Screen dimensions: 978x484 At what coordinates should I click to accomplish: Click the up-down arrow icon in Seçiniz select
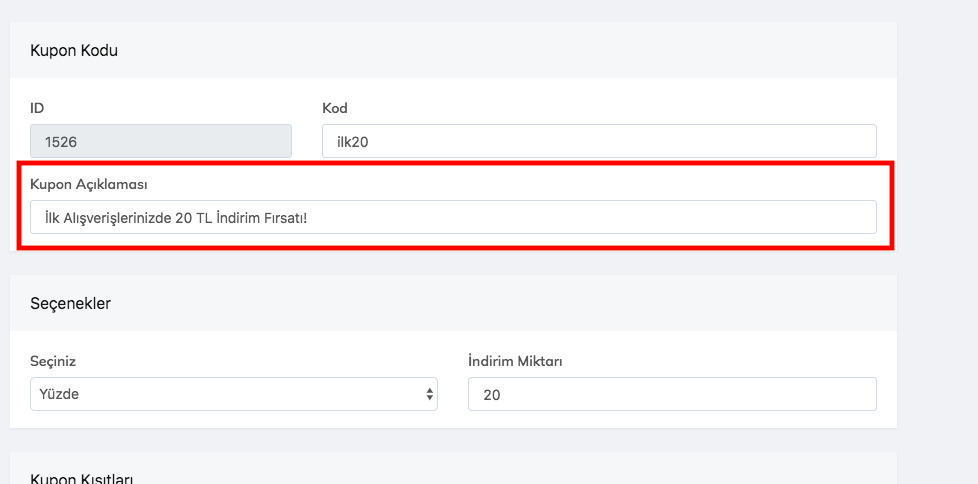coord(430,394)
